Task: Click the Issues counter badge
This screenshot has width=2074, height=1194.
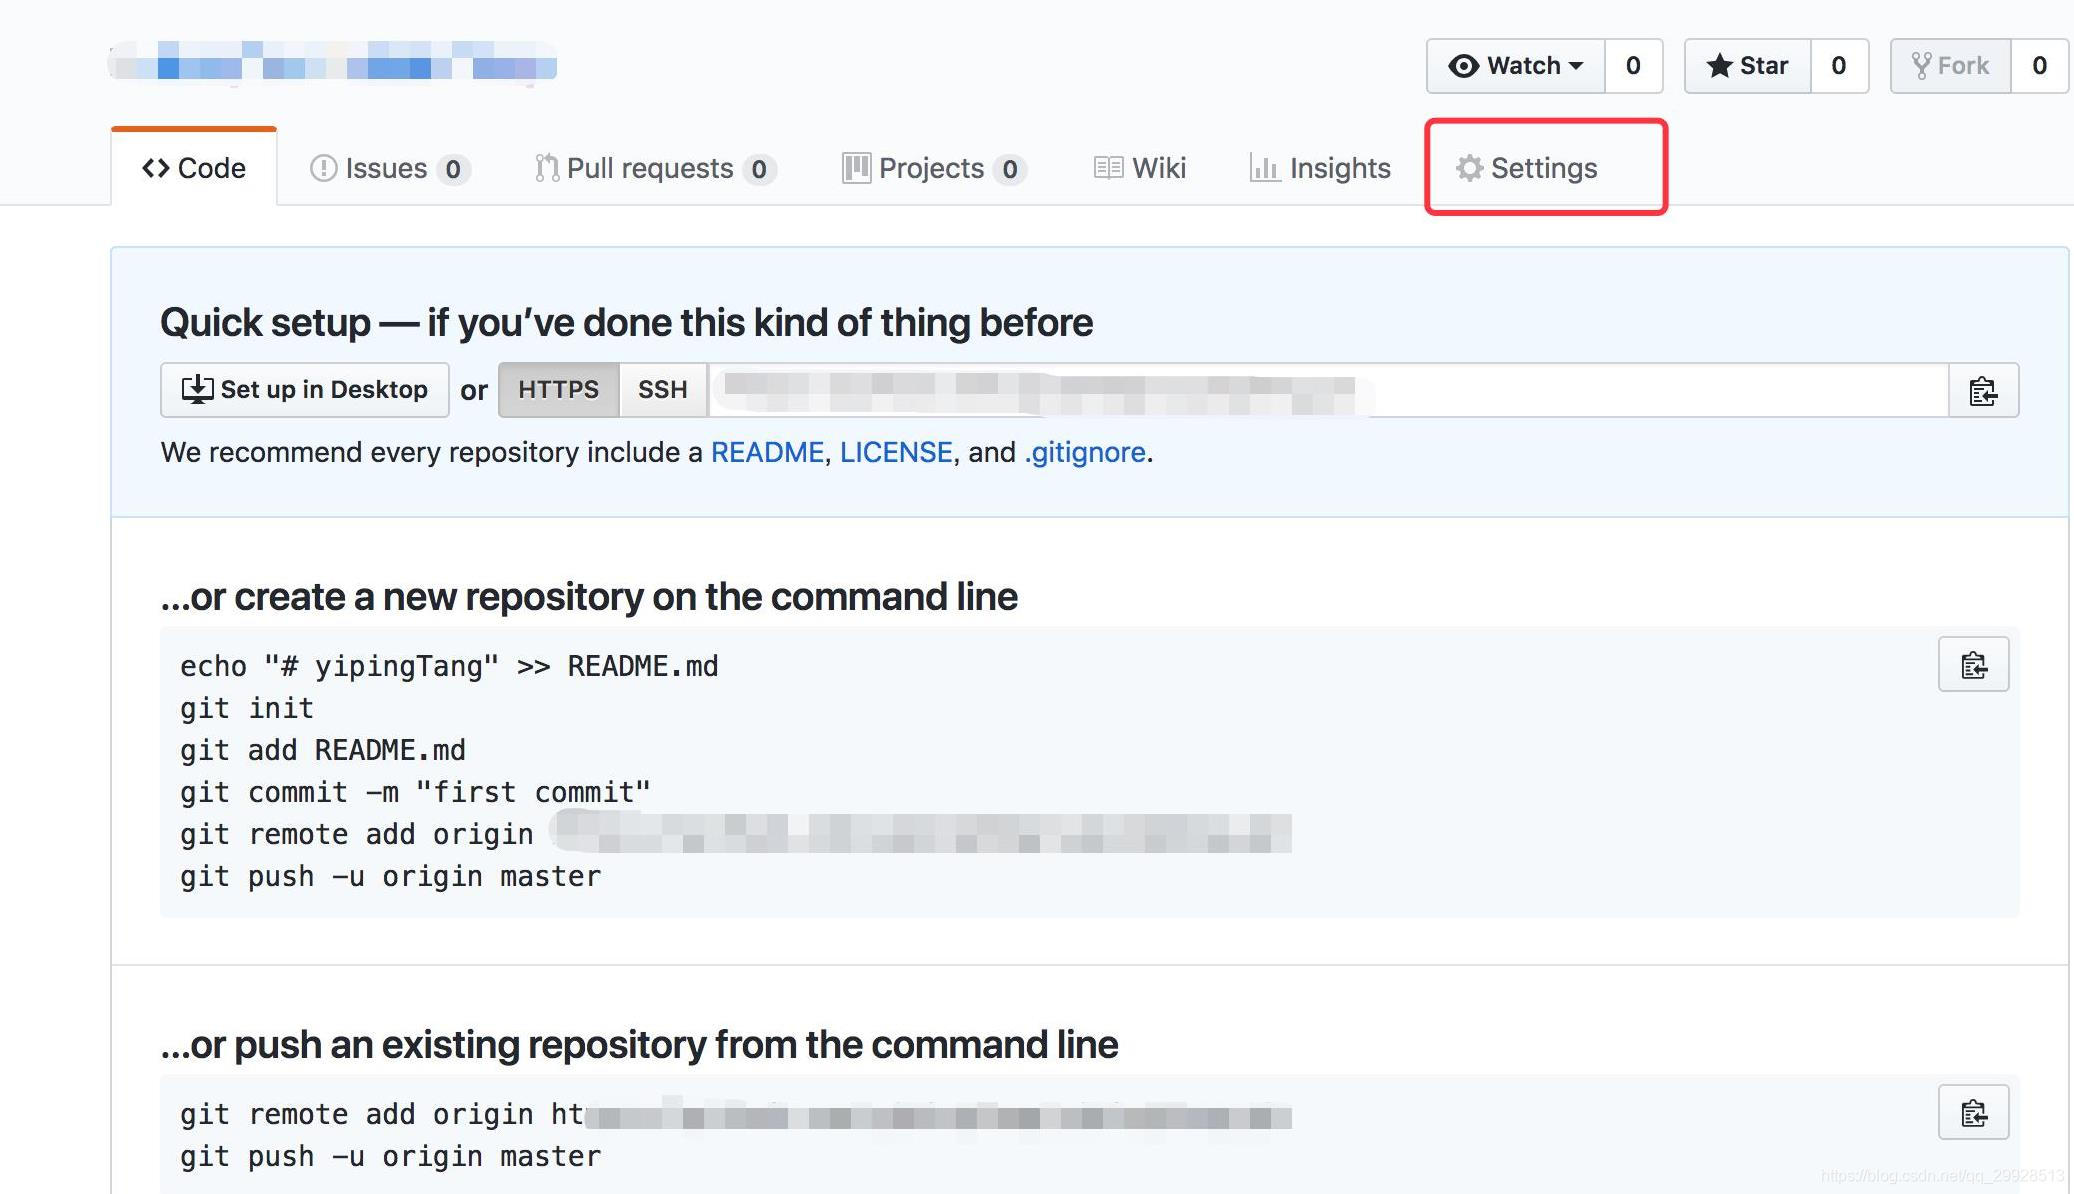Action: click(x=453, y=169)
